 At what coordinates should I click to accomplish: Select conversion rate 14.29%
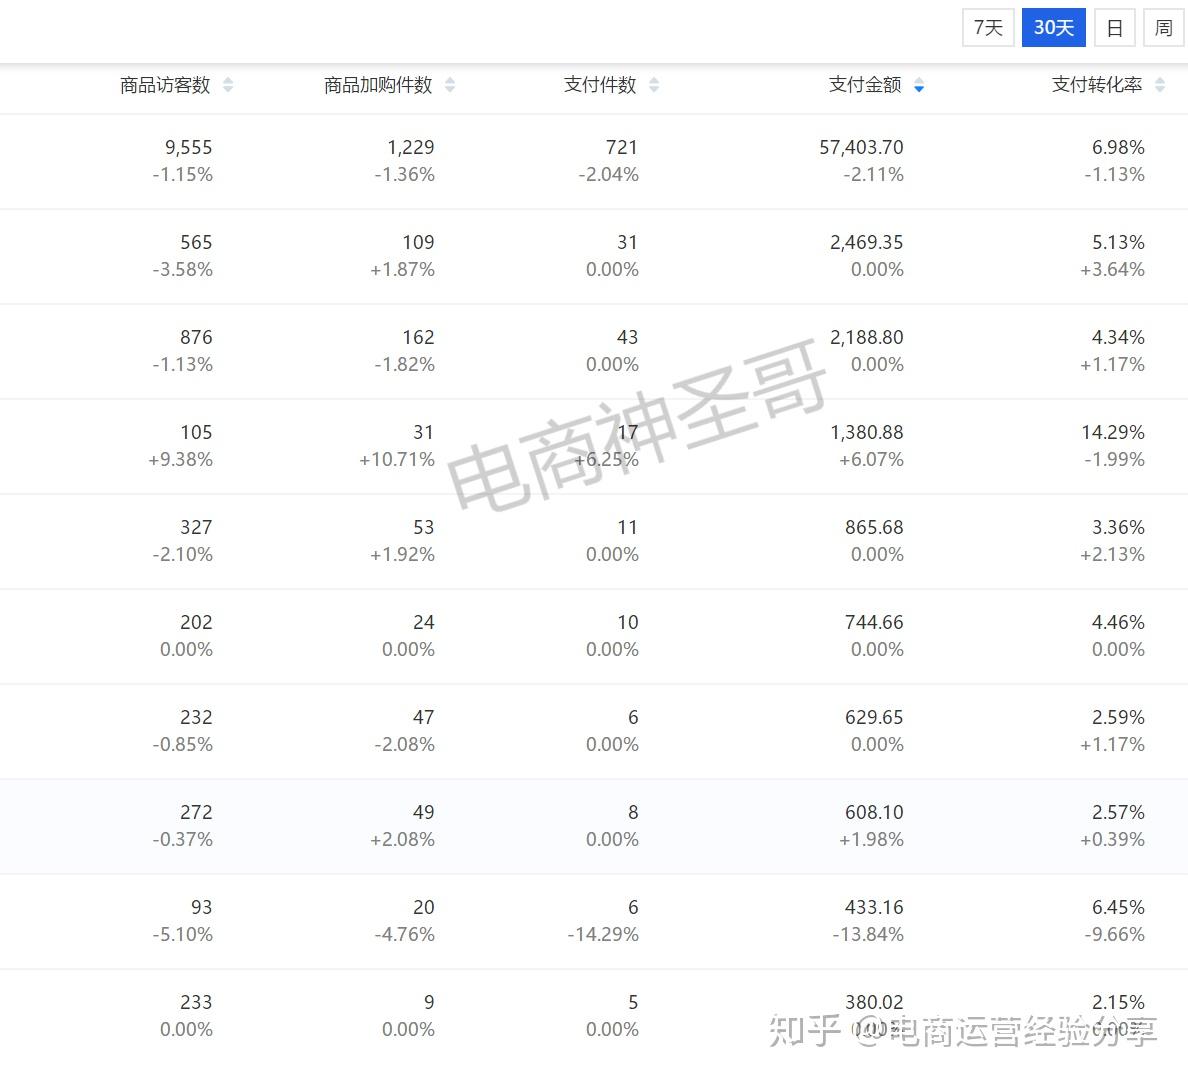(1113, 433)
